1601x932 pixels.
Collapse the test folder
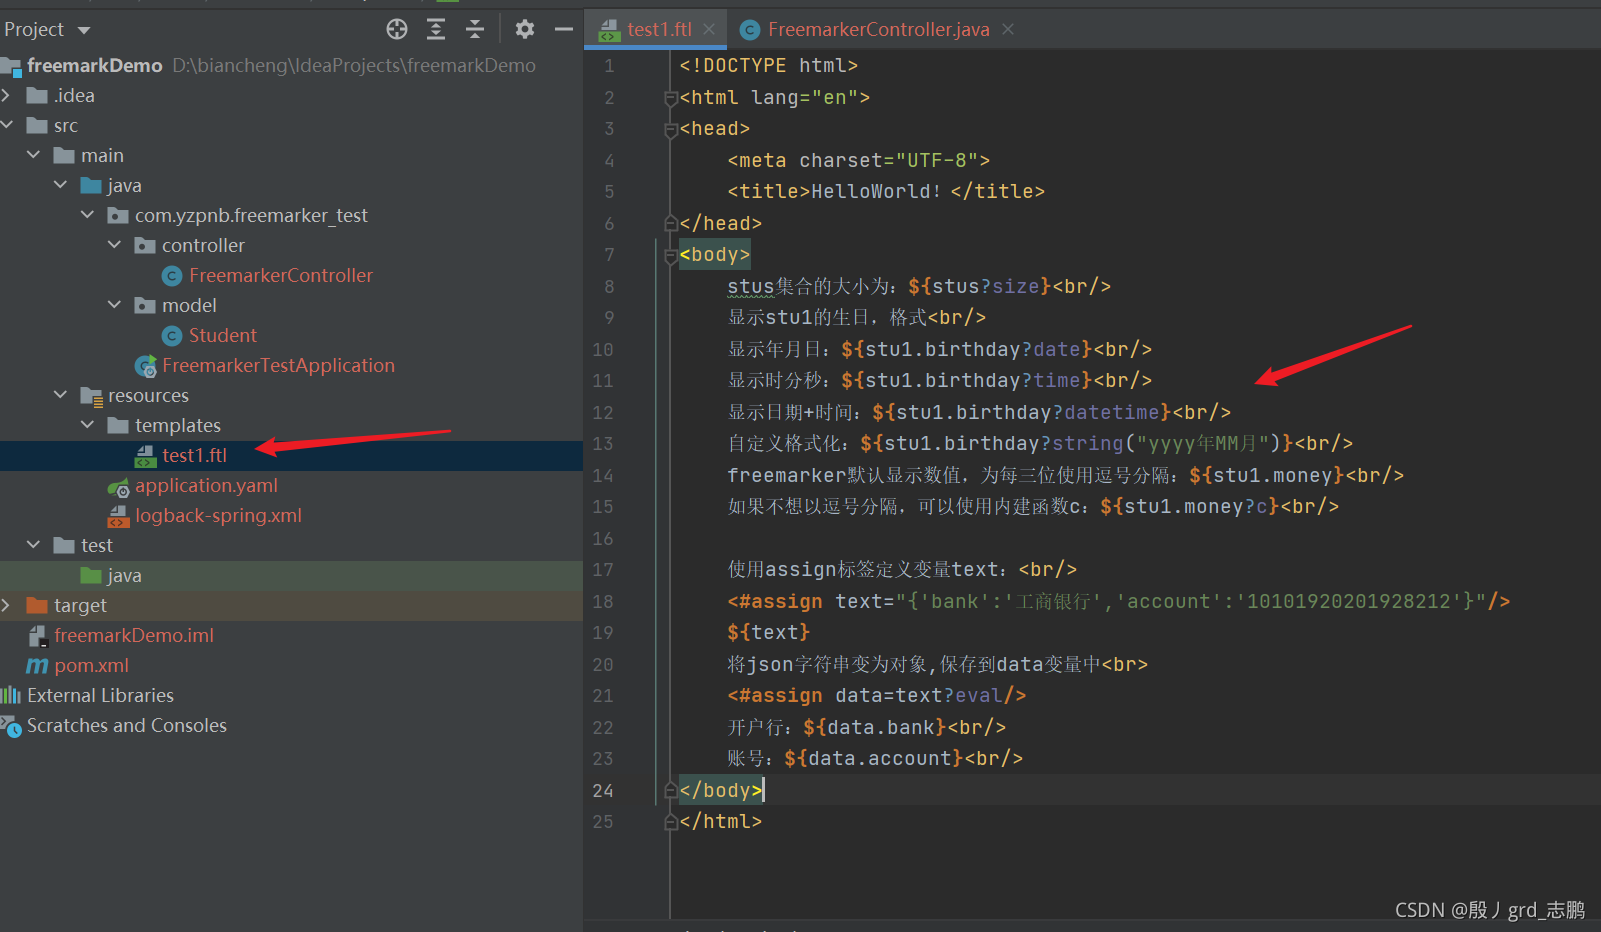pyautogui.click(x=34, y=545)
